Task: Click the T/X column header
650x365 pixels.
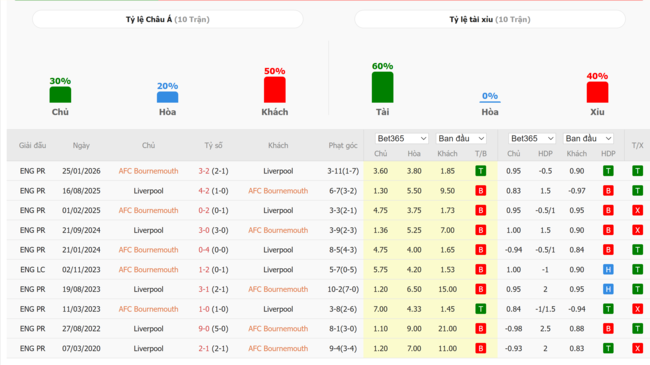Action: [x=637, y=145]
